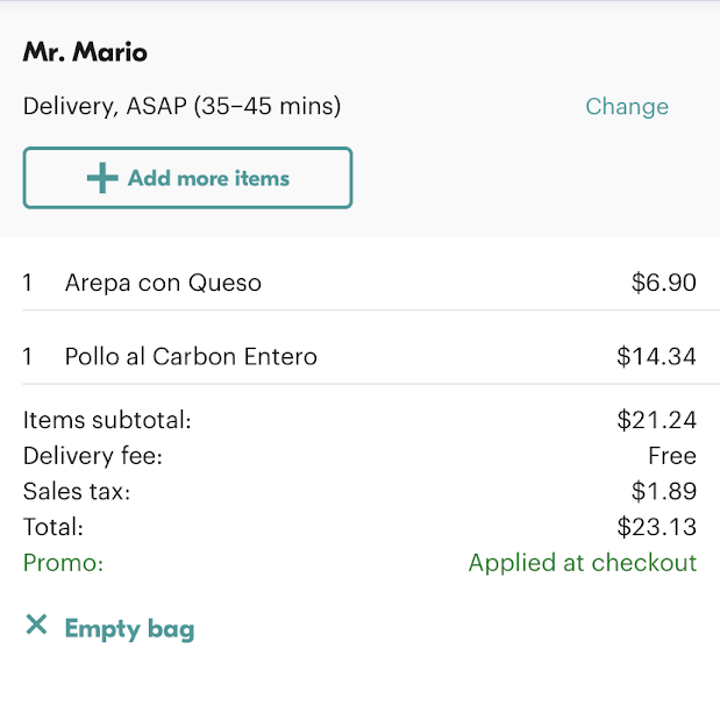Click the Change delivery link
This screenshot has width=720, height=720.
(x=626, y=107)
